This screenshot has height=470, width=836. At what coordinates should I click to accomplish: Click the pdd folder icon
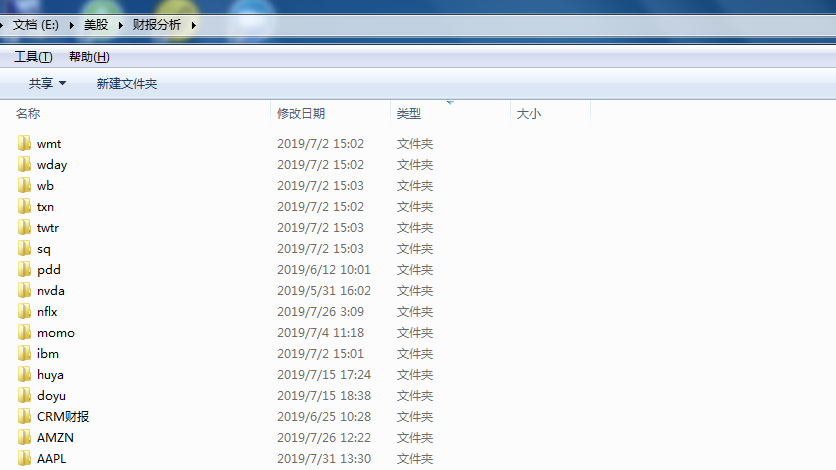24,269
